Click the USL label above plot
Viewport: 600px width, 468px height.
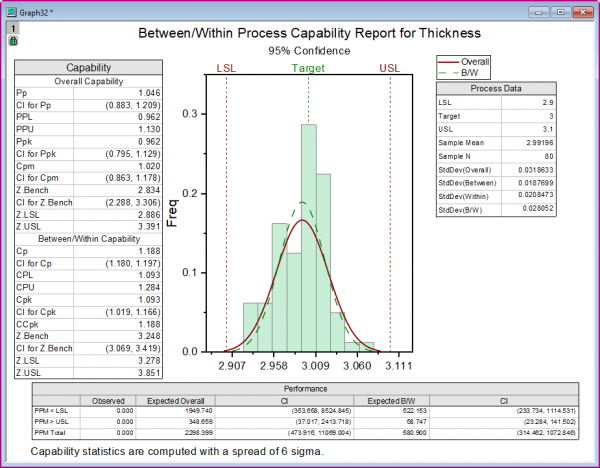tap(390, 68)
